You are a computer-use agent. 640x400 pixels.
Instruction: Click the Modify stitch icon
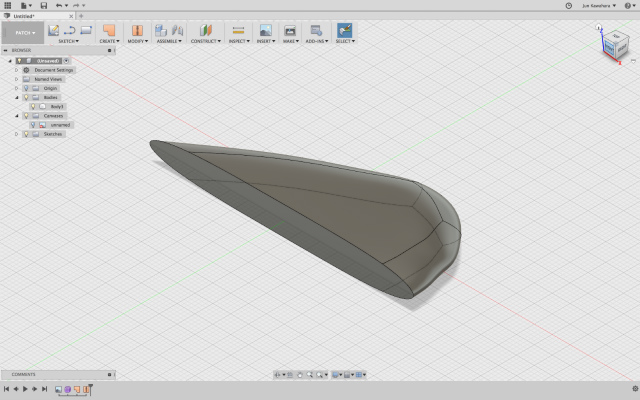click(137, 30)
